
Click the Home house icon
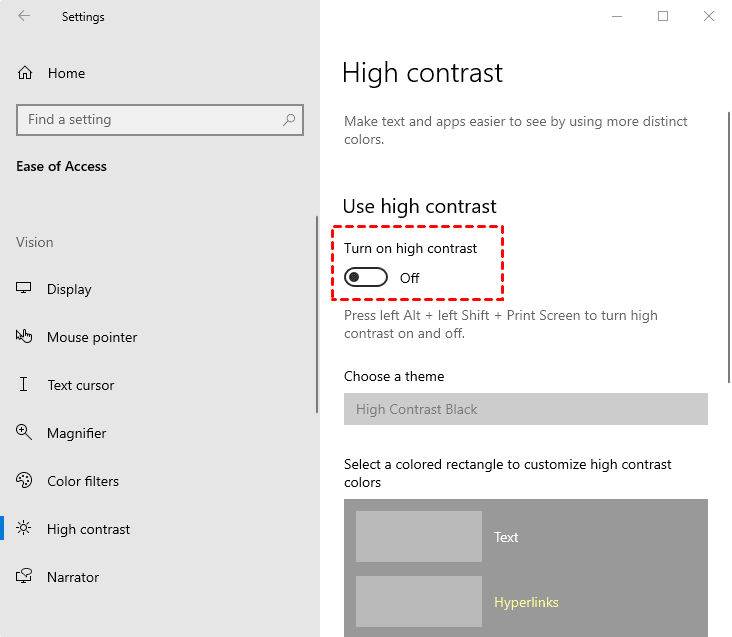point(25,73)
